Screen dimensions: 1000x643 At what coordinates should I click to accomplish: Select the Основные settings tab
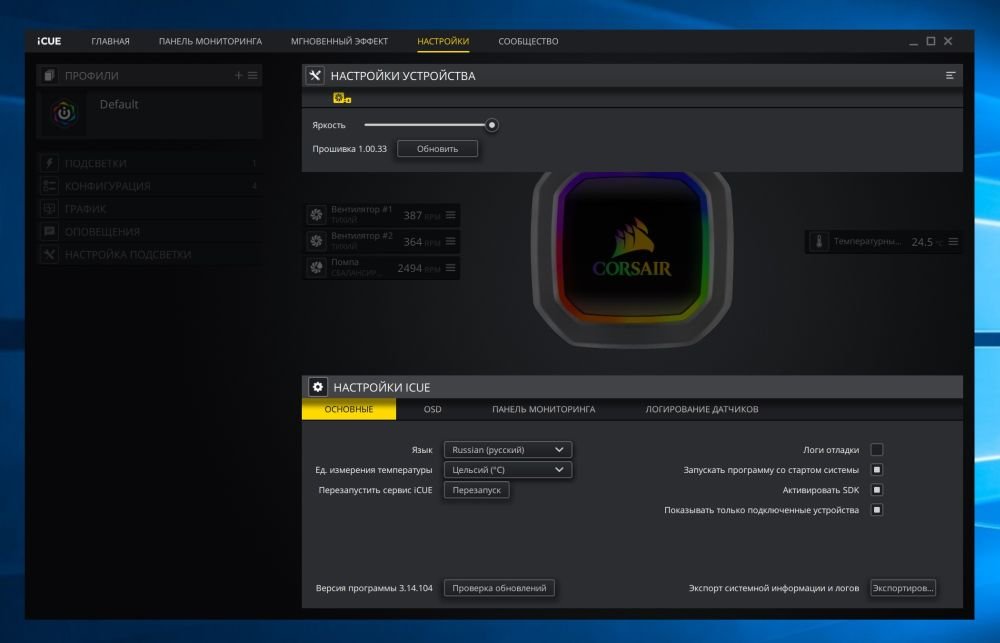pos(349,409)
